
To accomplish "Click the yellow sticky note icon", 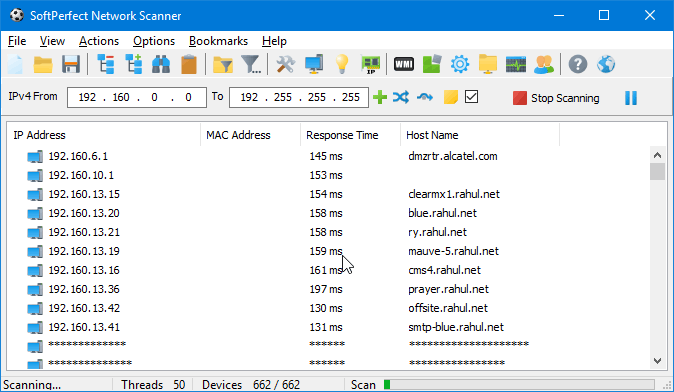I will point(450,97).
